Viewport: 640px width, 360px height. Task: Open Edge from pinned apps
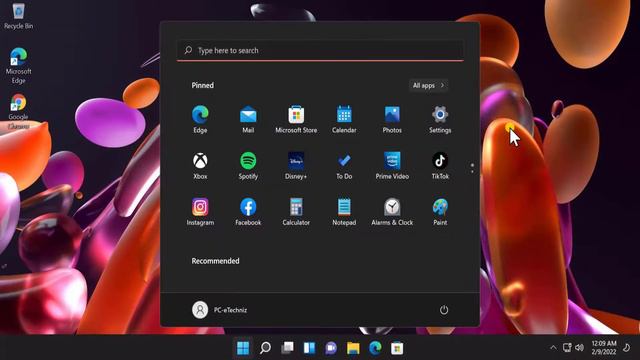pyautogui.click(x=200, y=119)
